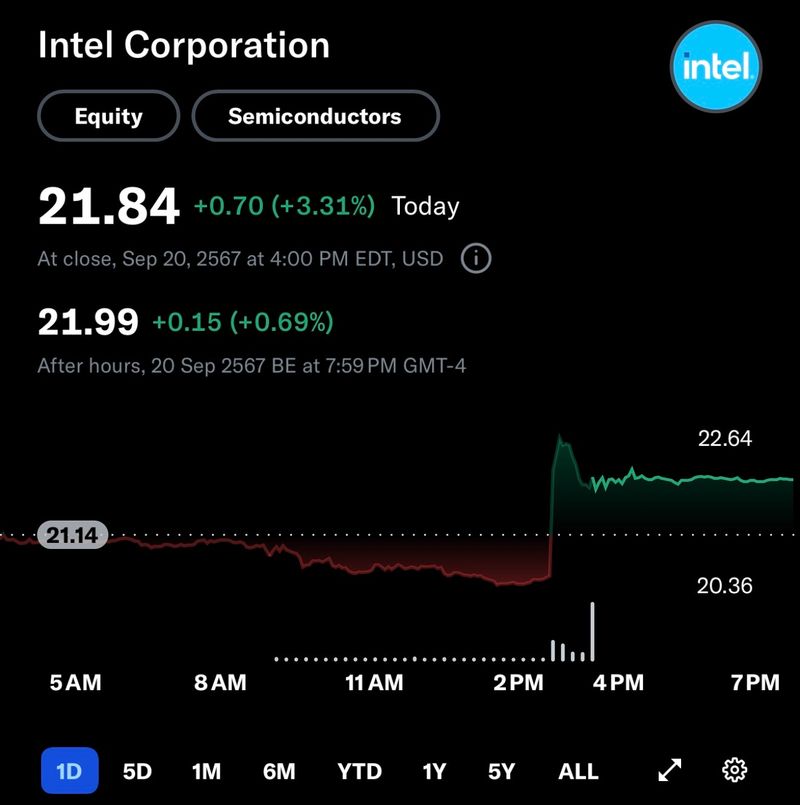Toggle the ALL time range view
Viewport: 800px width, 805px height.
(578, 771)
